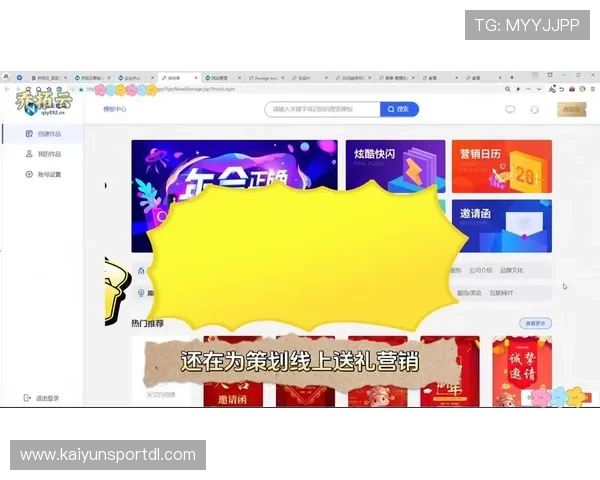This screenshot has width=600, height=480.
Task: Open the browser hamburger menu icon
Action: click(593, 89)
